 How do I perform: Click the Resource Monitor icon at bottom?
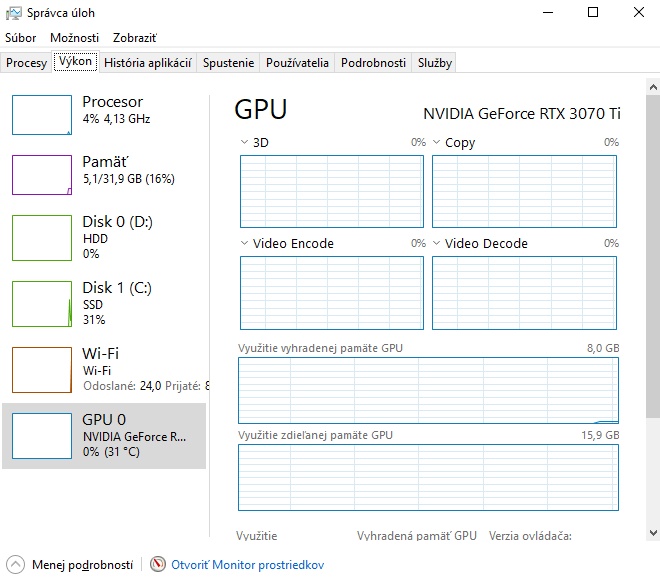(158, 564)
